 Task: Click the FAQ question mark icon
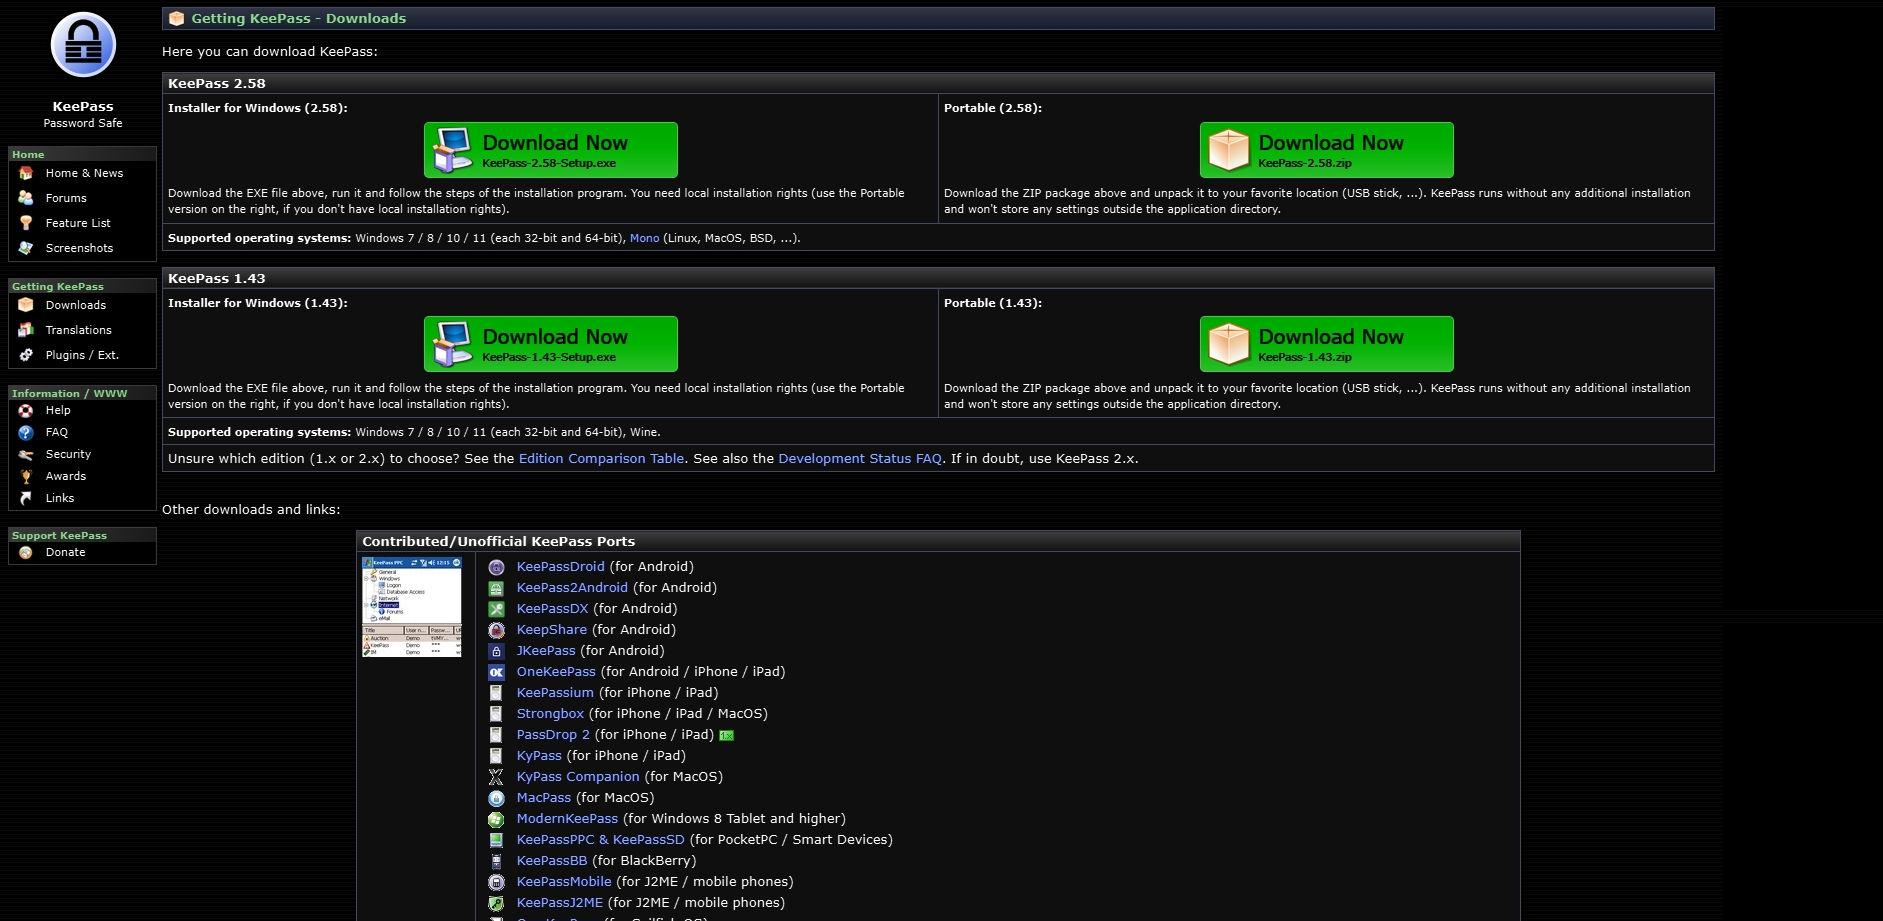pyautogui.click(x=26, y=432)
